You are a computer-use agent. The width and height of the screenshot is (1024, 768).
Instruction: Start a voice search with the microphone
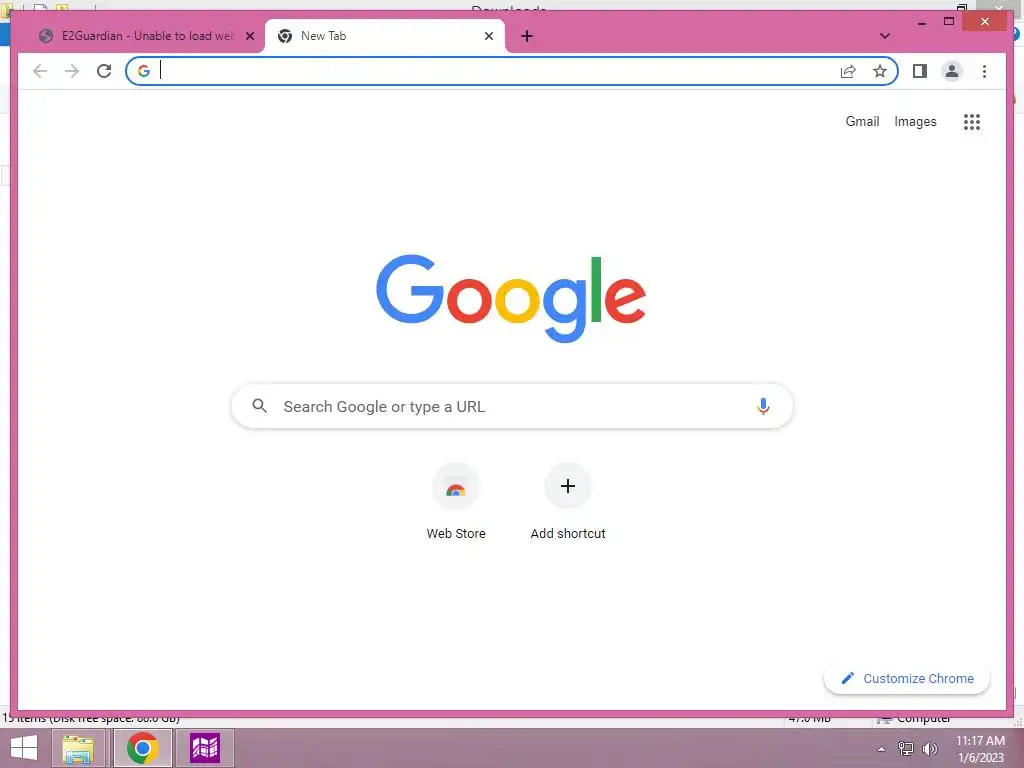[x=763, y=406]
